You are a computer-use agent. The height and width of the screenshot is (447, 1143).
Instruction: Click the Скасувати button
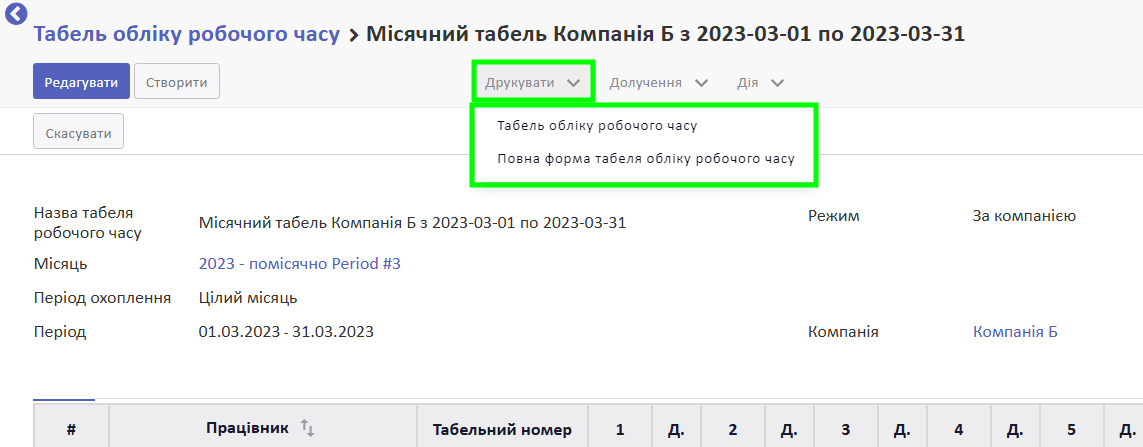click(x=79, y=131)
